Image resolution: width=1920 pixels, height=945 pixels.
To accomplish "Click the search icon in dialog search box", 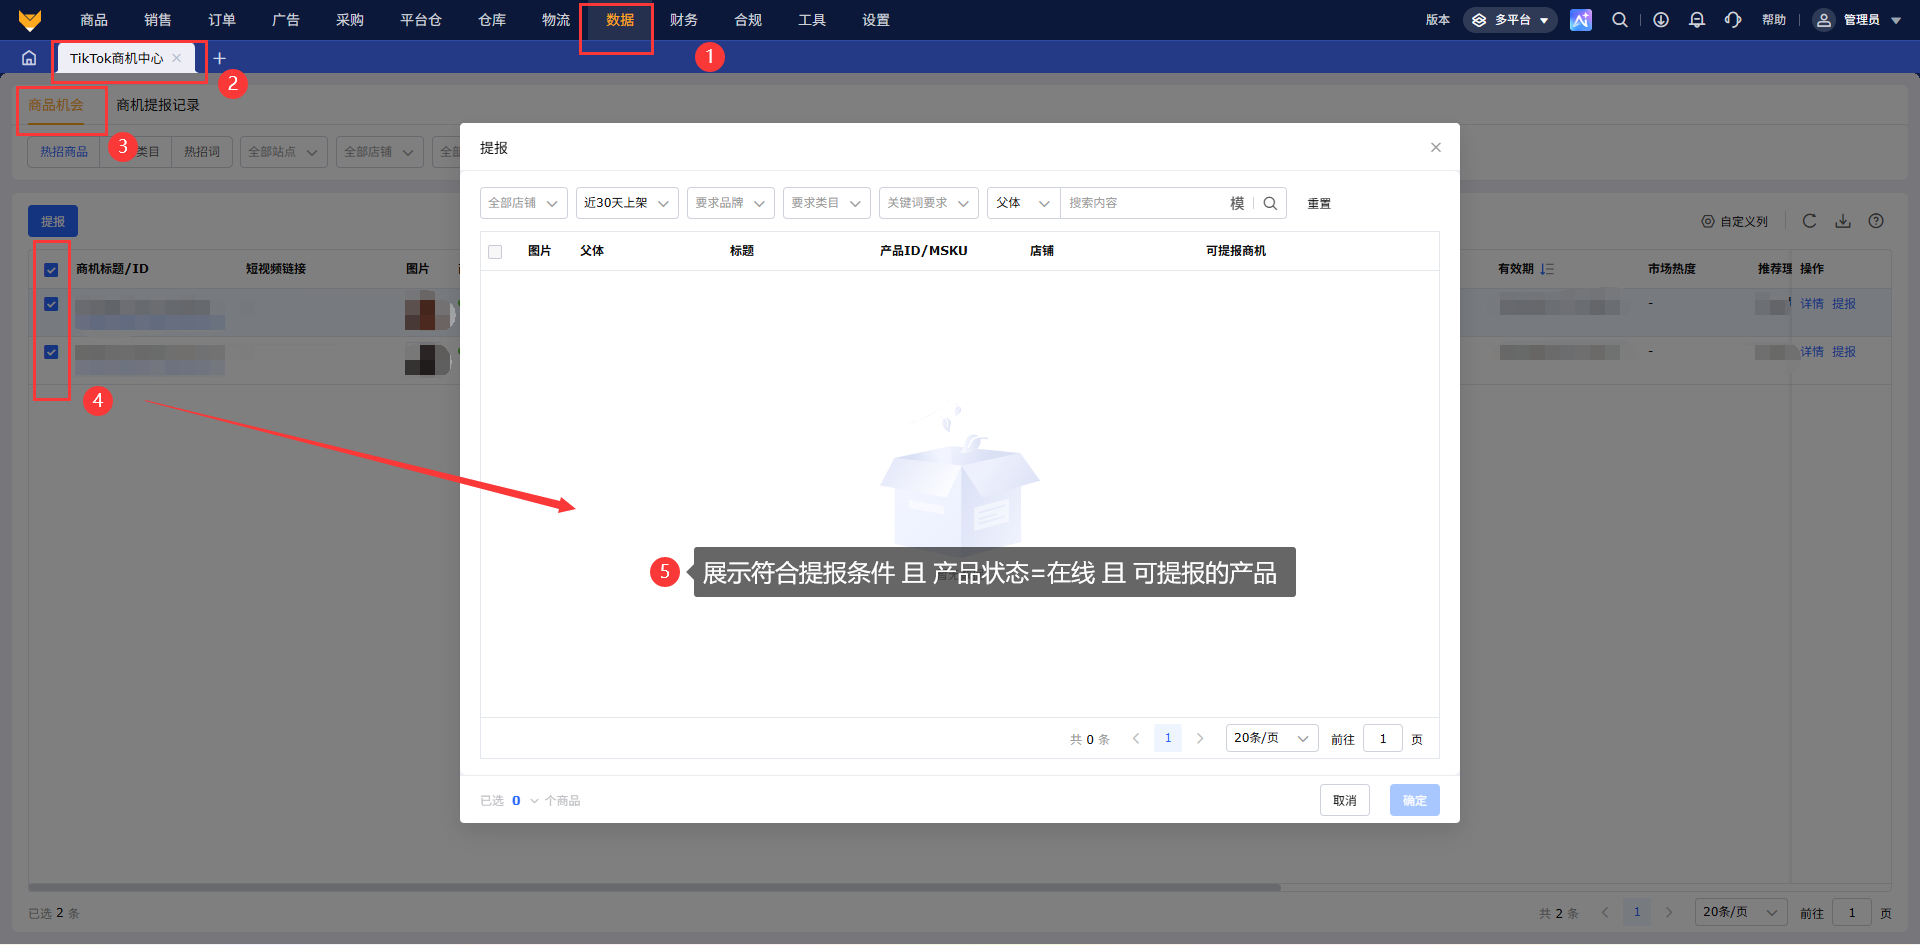I will pyautogui.click(x=1270, y=203).
